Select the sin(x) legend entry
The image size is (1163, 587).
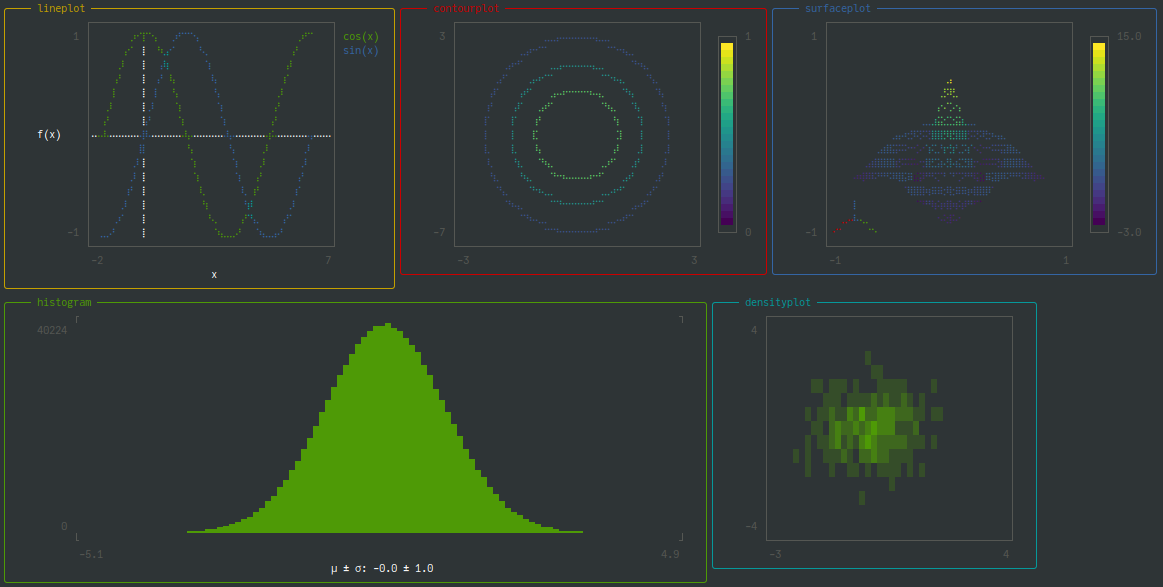point(360,50)
